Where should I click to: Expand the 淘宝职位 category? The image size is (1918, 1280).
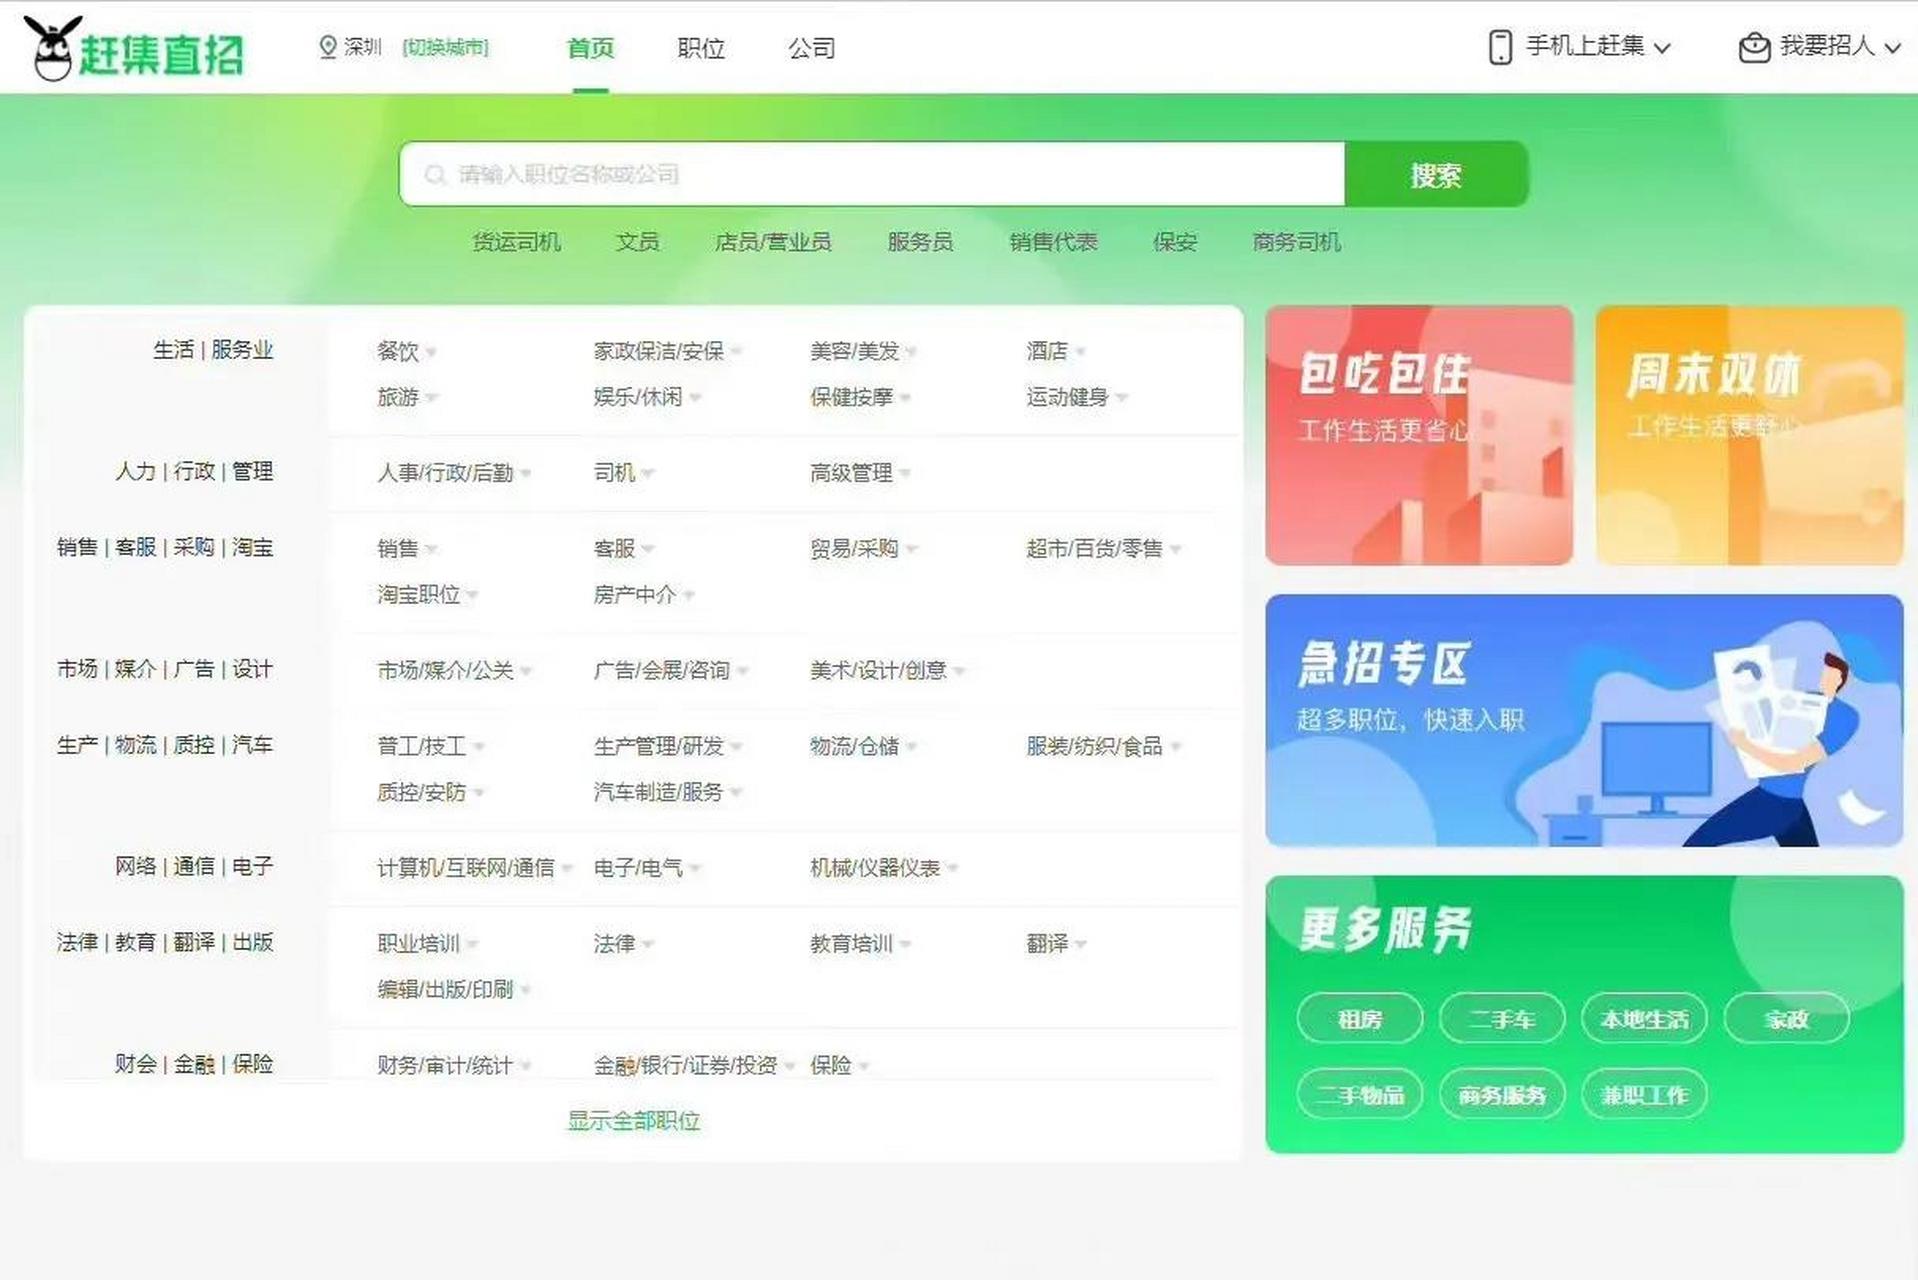[x=427, y=595]
